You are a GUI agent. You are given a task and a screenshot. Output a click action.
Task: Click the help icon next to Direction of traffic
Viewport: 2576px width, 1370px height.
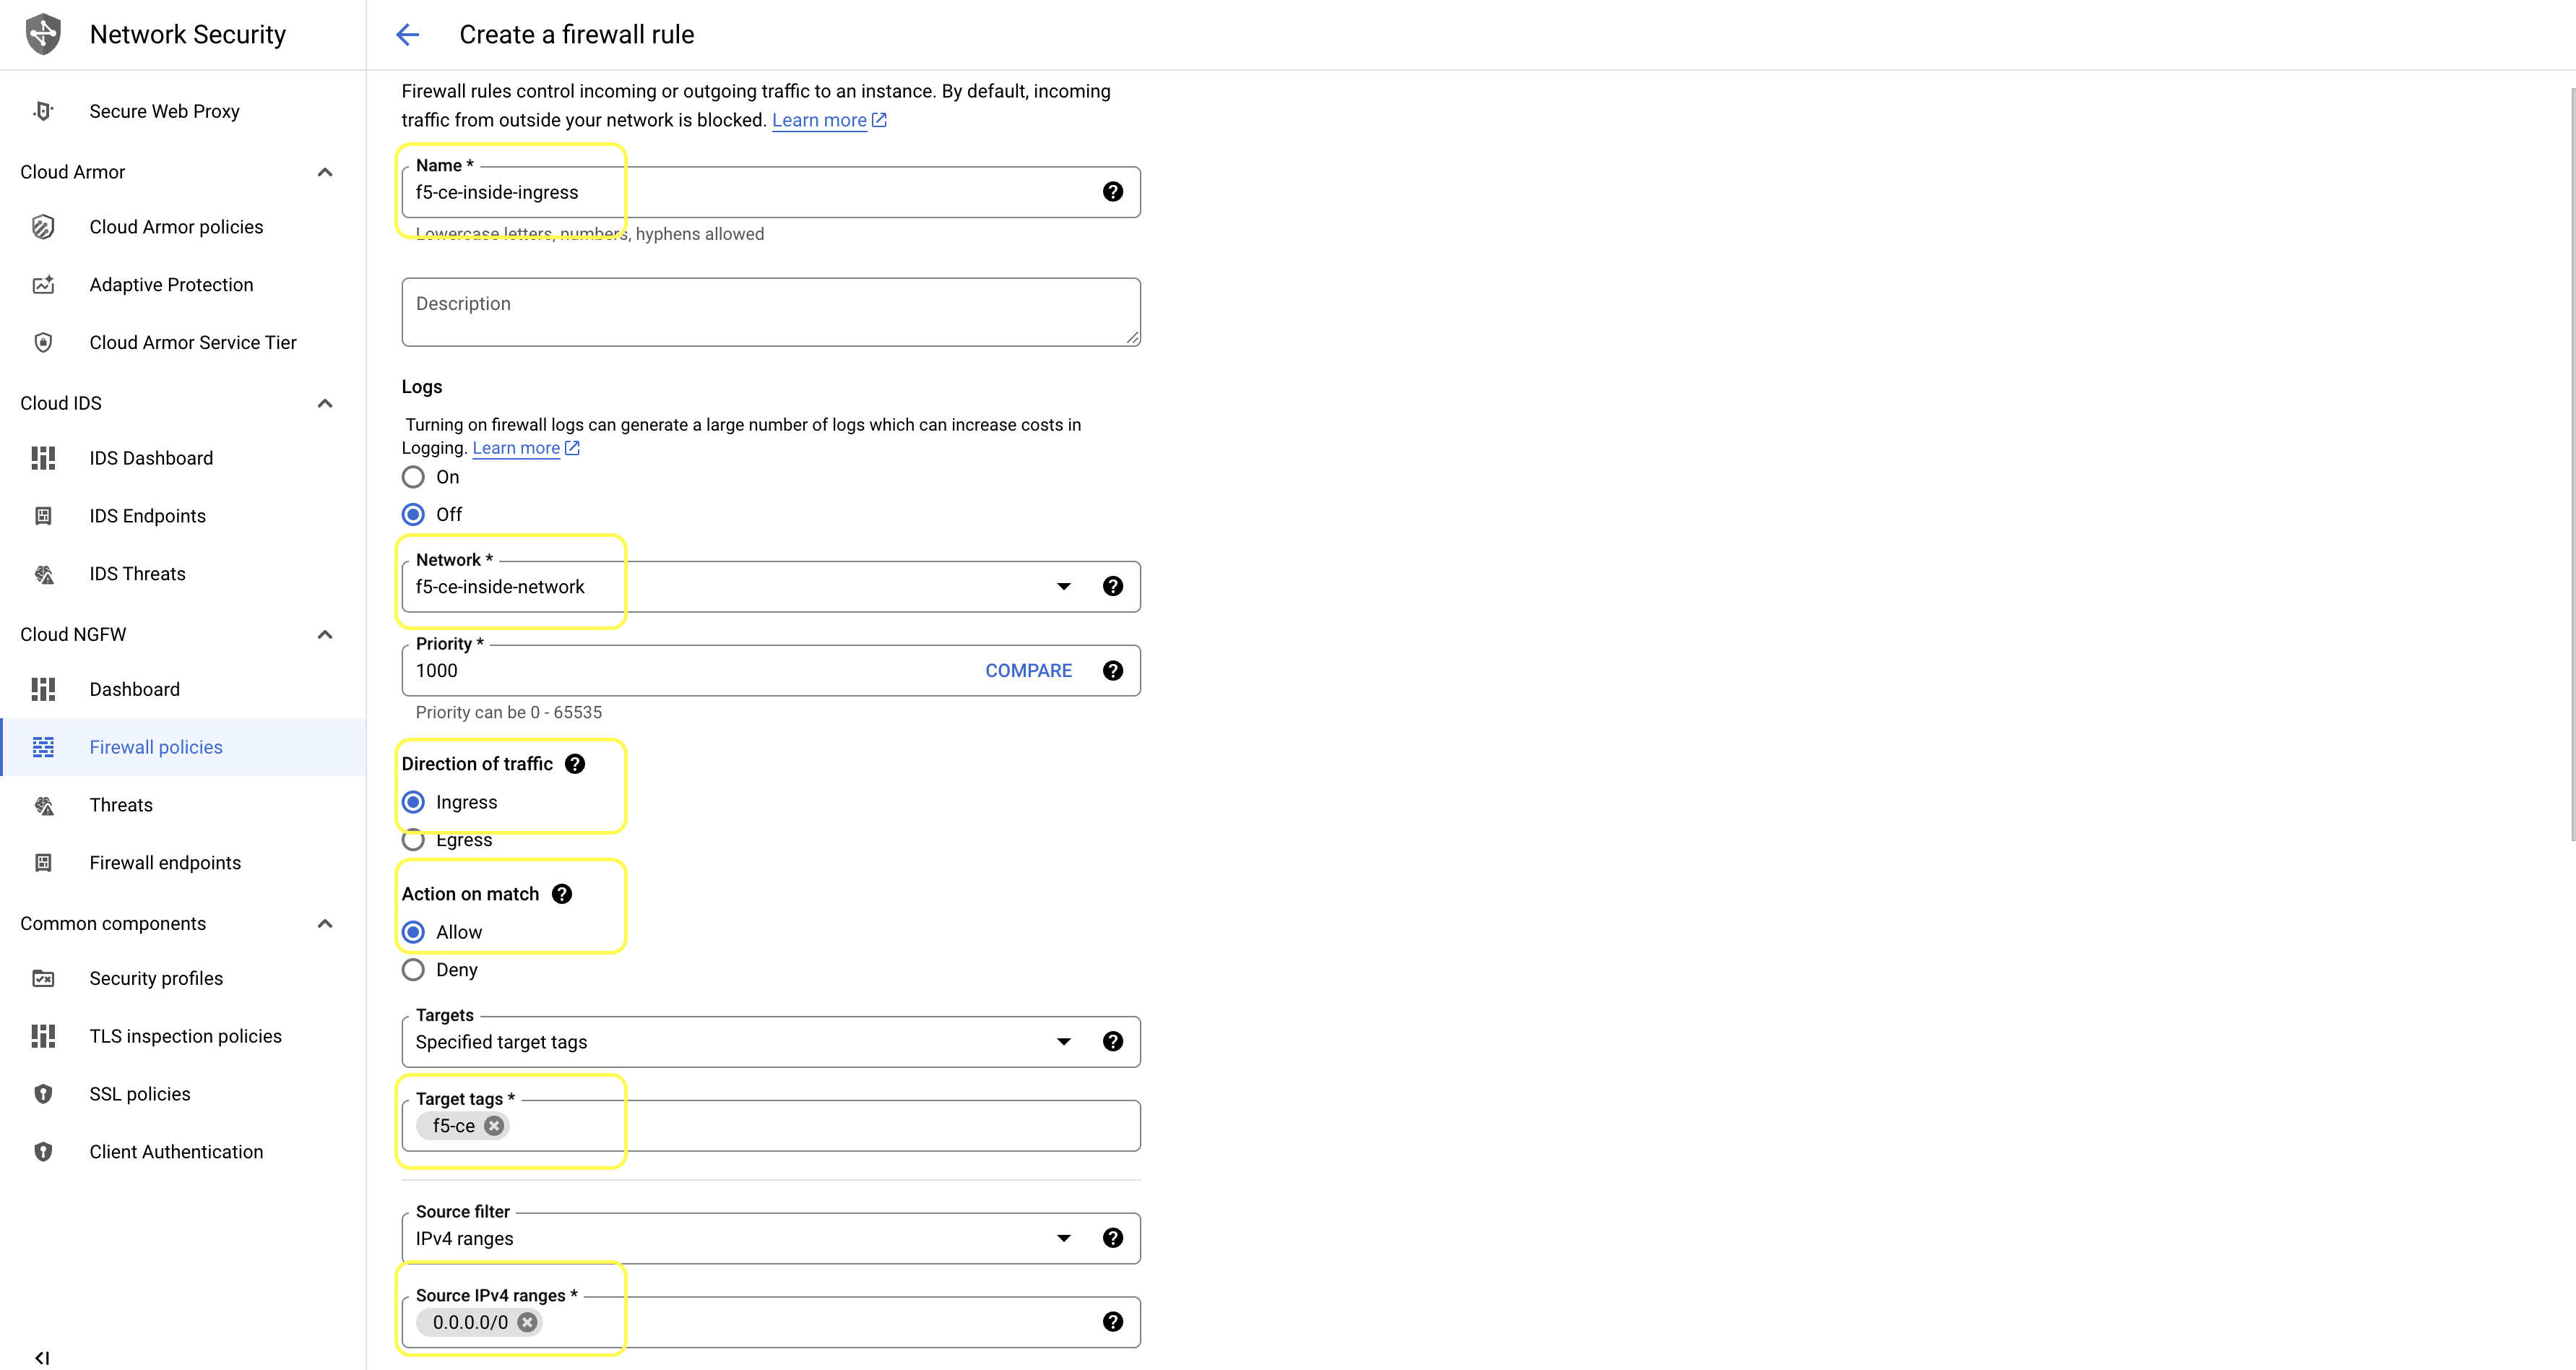pos(574,764)
